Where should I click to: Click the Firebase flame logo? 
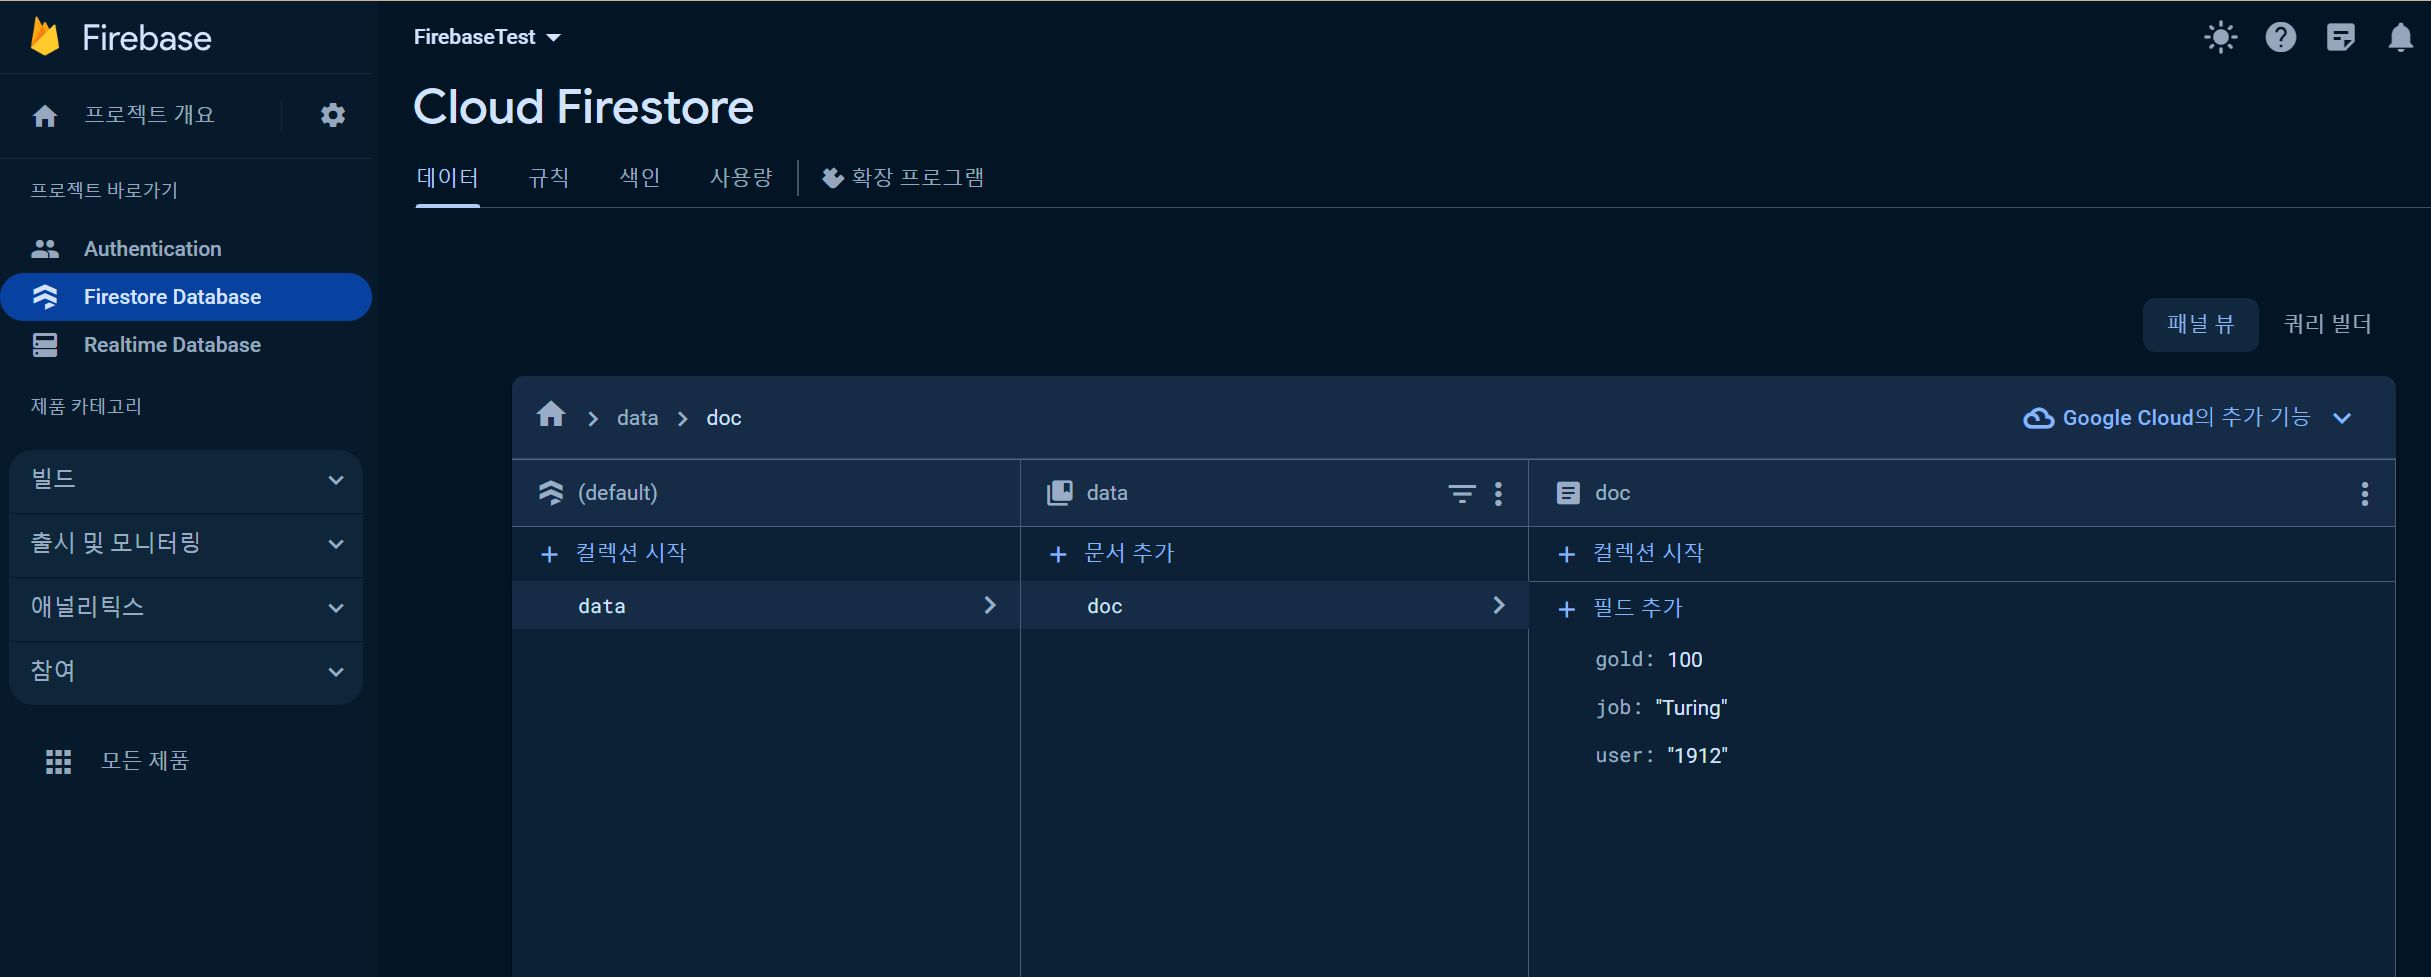(x=45, y=37)
